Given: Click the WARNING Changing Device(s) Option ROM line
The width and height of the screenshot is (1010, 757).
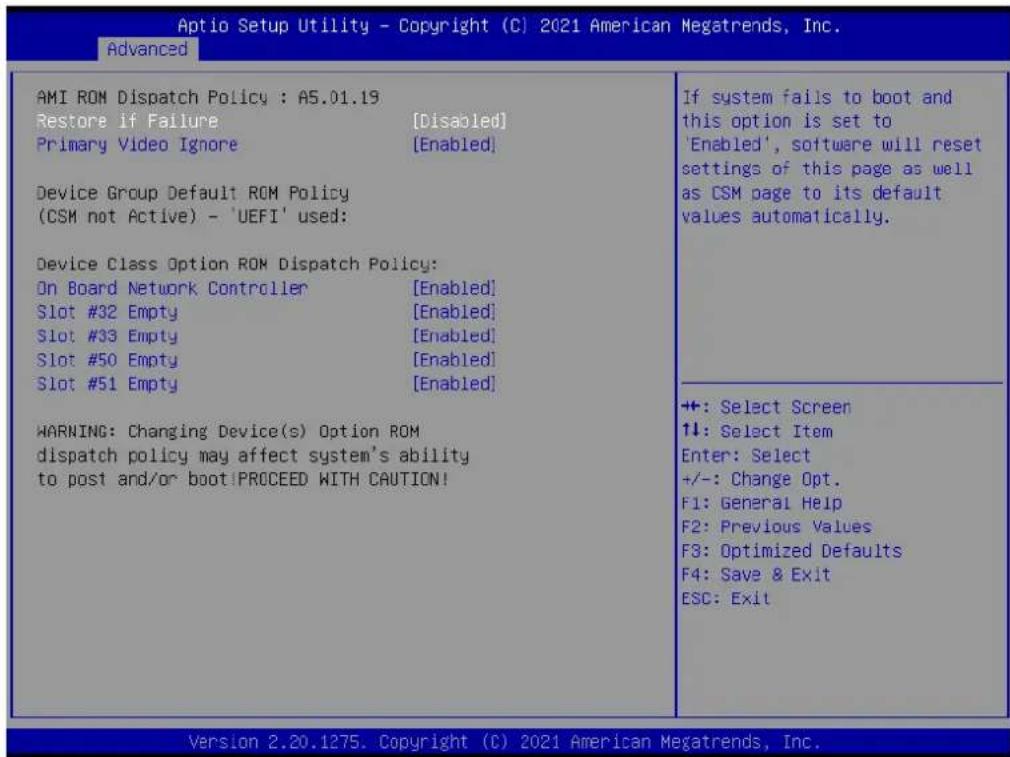Looking at the screenshot, I should pos(228,431).
